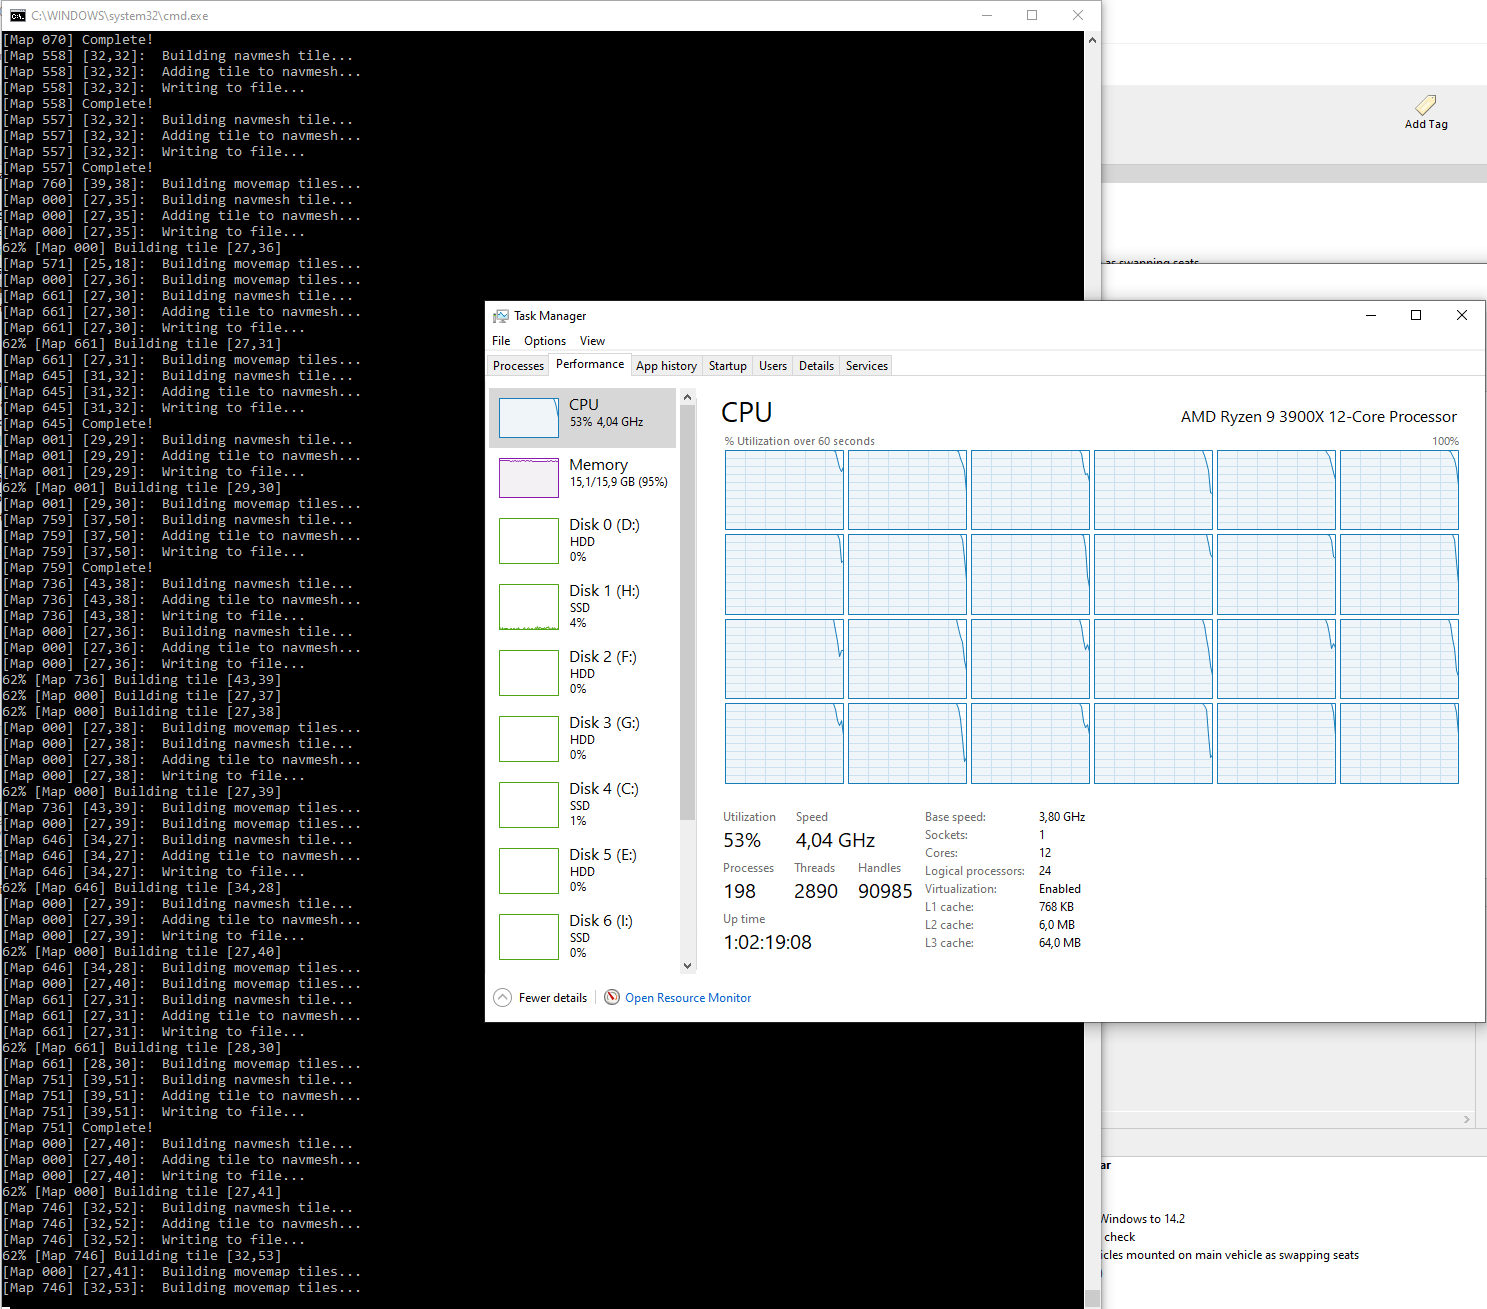Viewport: 1487px width, 1309px height.
Task: Select Disk 2 (F:) HDD entry
Action: pos(583,672)
